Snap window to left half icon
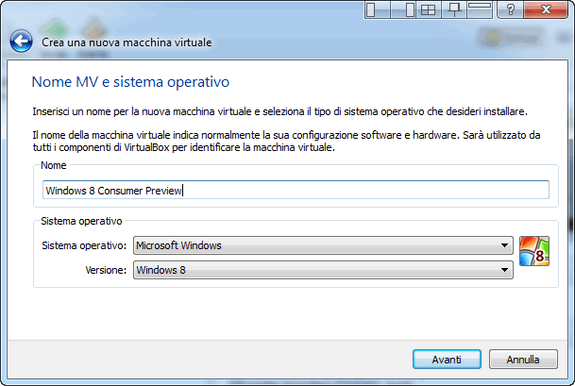Viewport: 575px width, 386px height. [377, 10]
